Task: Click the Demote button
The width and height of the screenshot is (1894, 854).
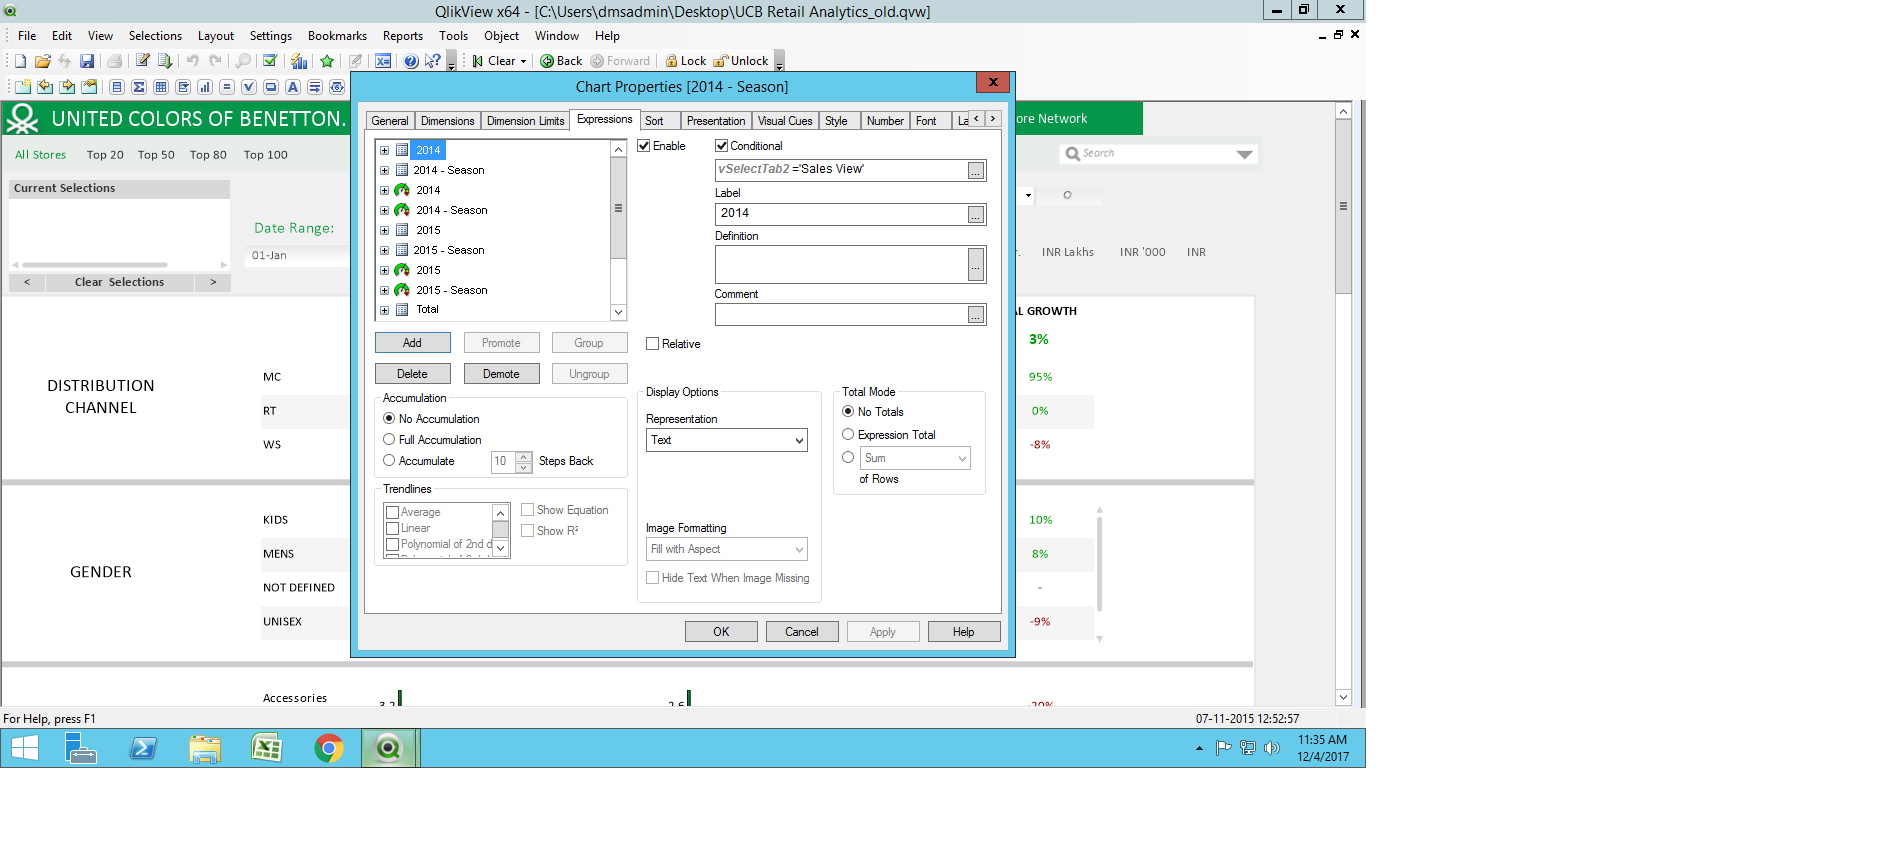Action: [501, 374]
